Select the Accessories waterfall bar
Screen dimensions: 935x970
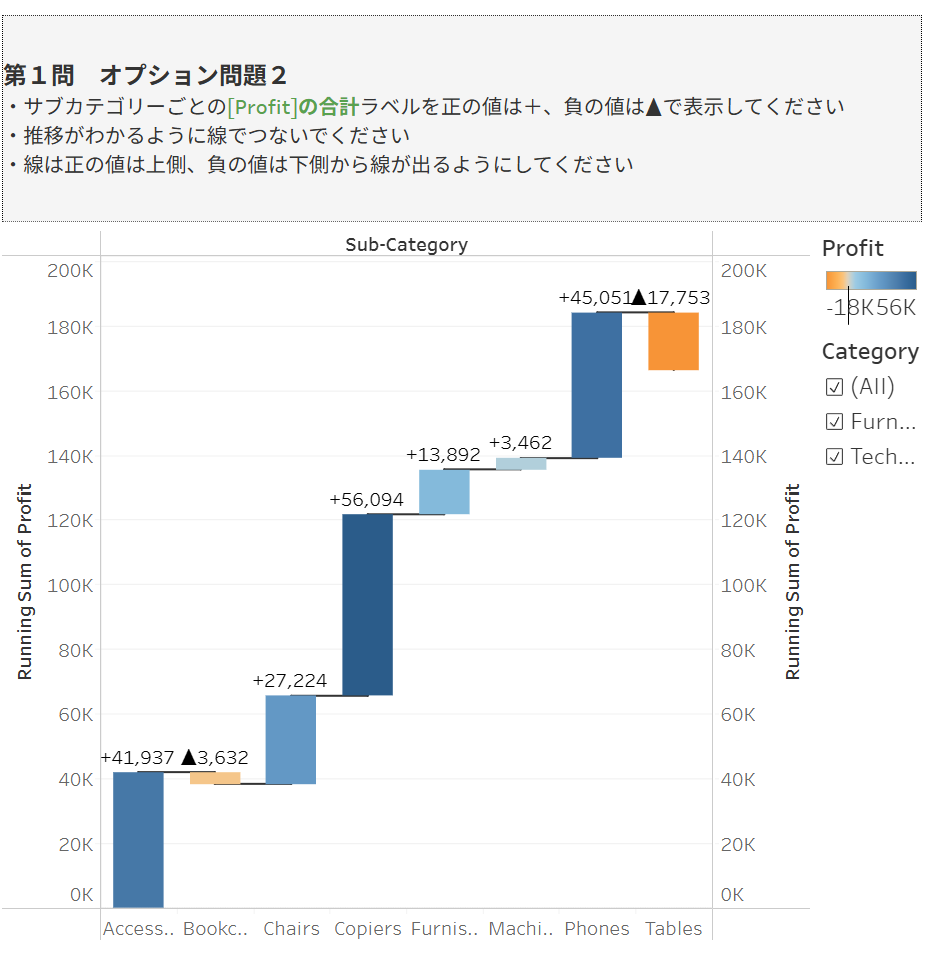138,838
